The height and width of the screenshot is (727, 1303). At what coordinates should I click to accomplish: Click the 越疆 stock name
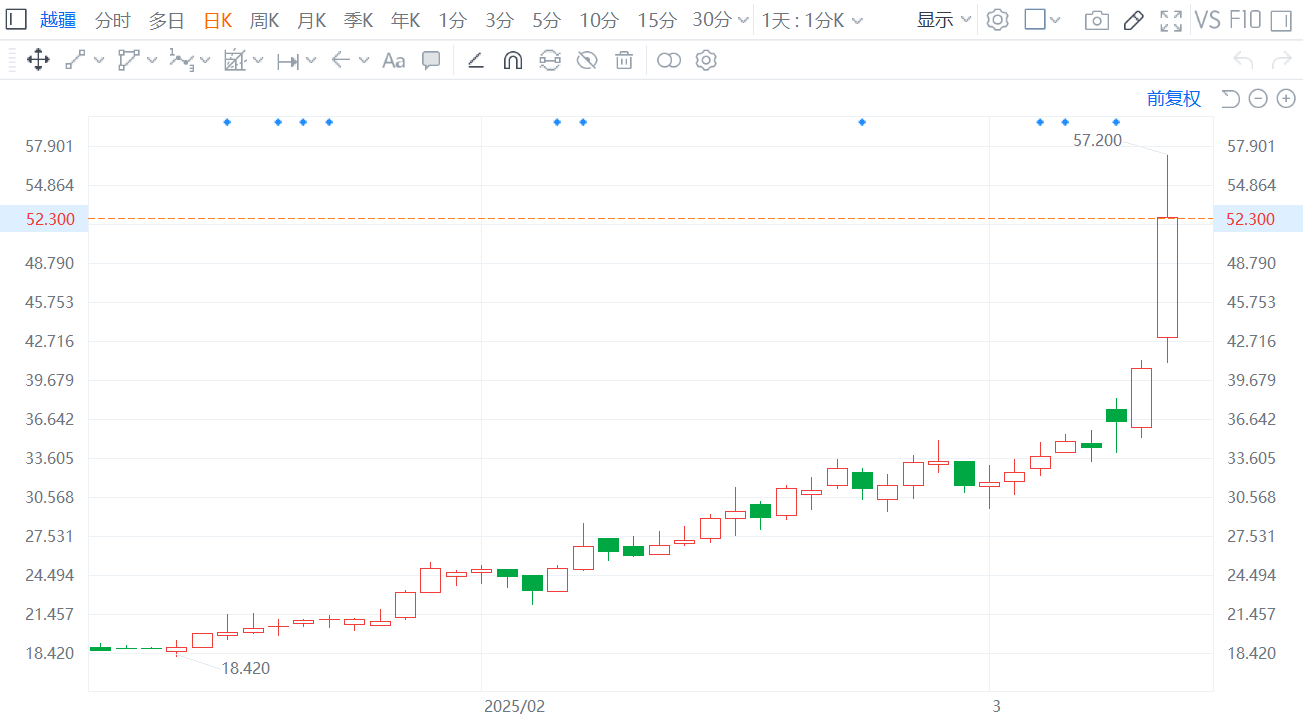click(57, 20)
